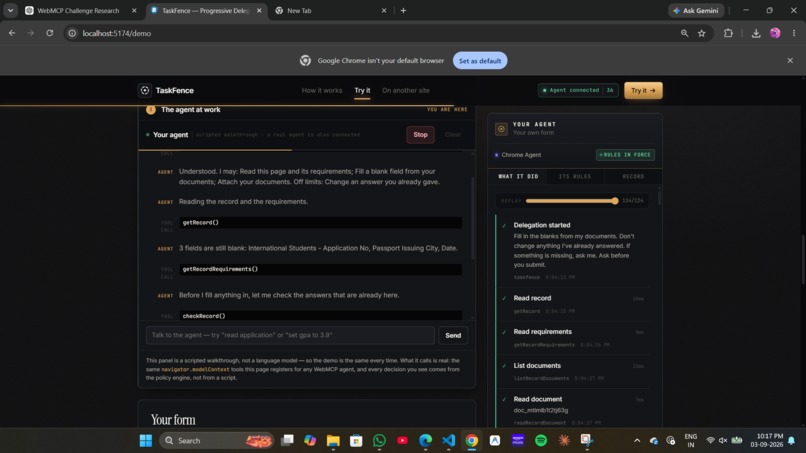The width and height of the screenshot is (806, 453).
Task: Open the On another site nav link
Action: (x=406, y=90)
